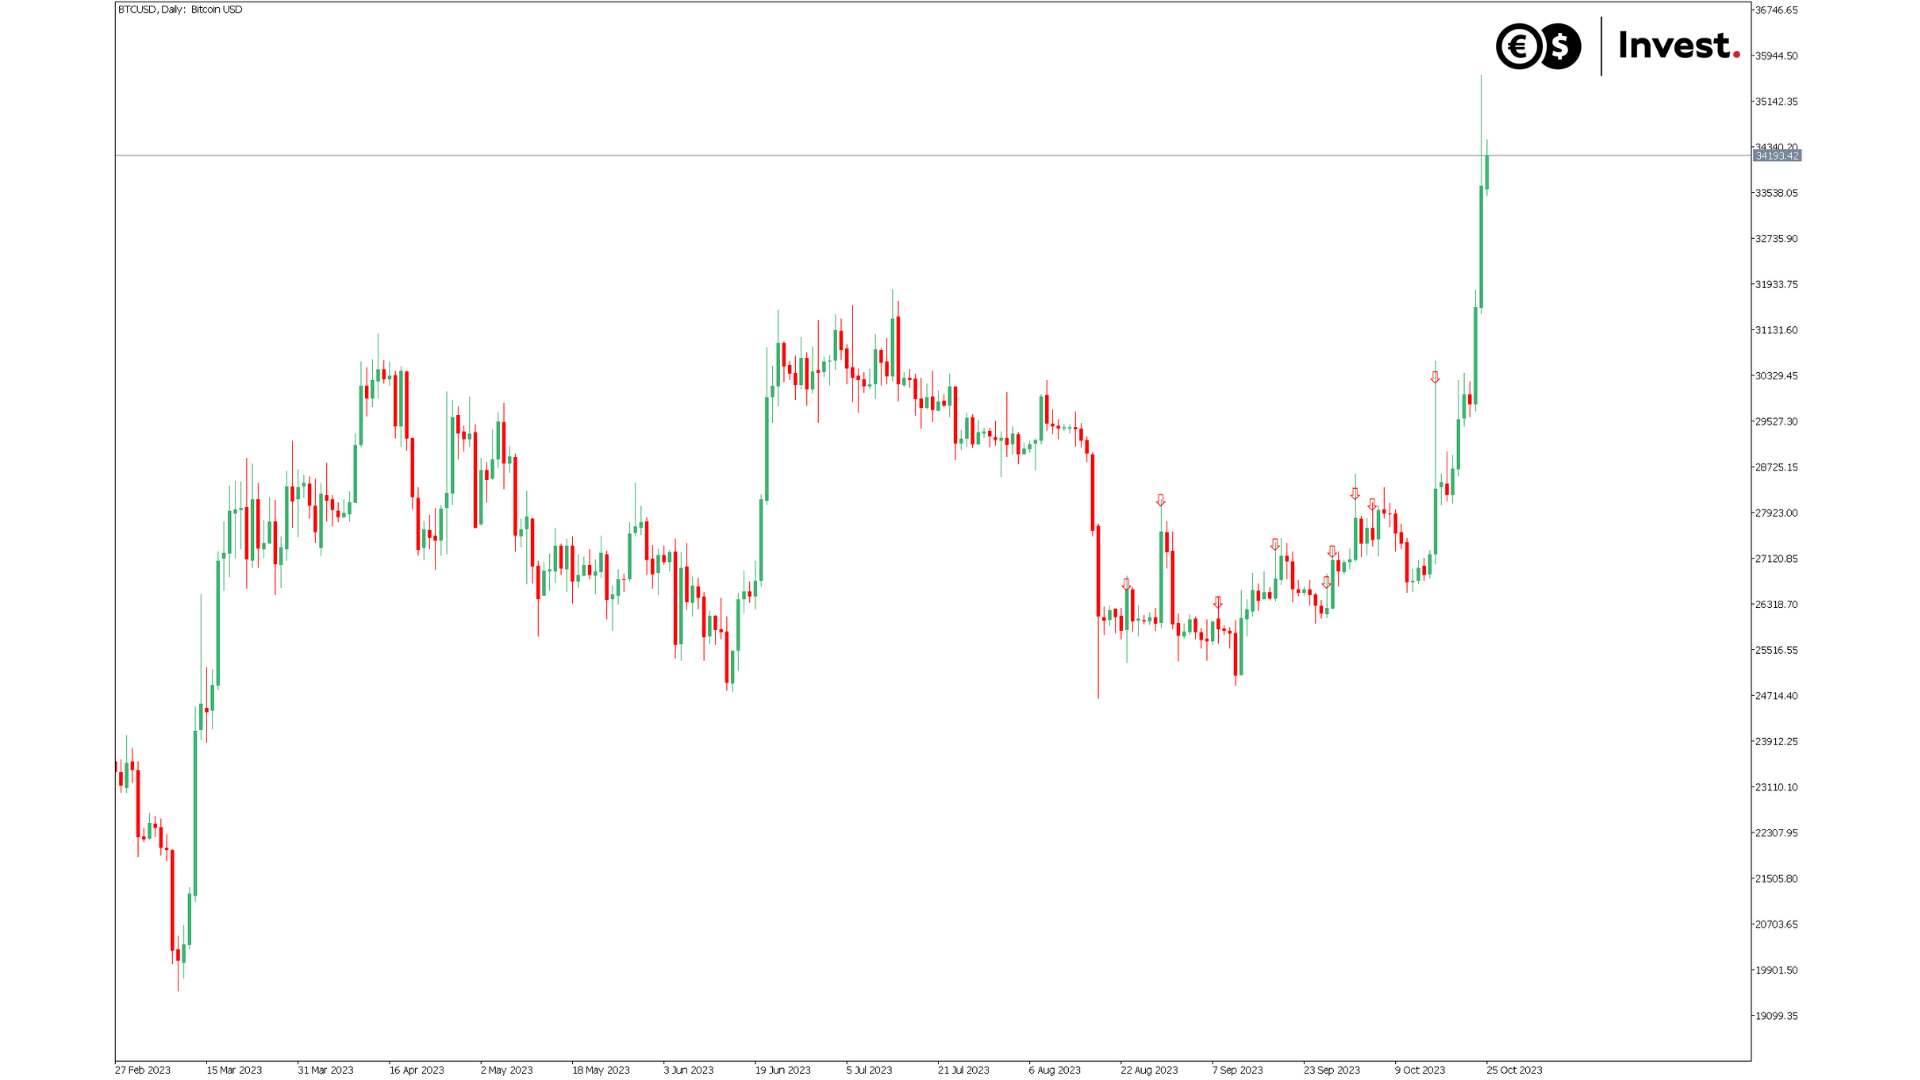Click the 21505.80 price axis label
Screen dimensions: 1920x1080
1776,879
